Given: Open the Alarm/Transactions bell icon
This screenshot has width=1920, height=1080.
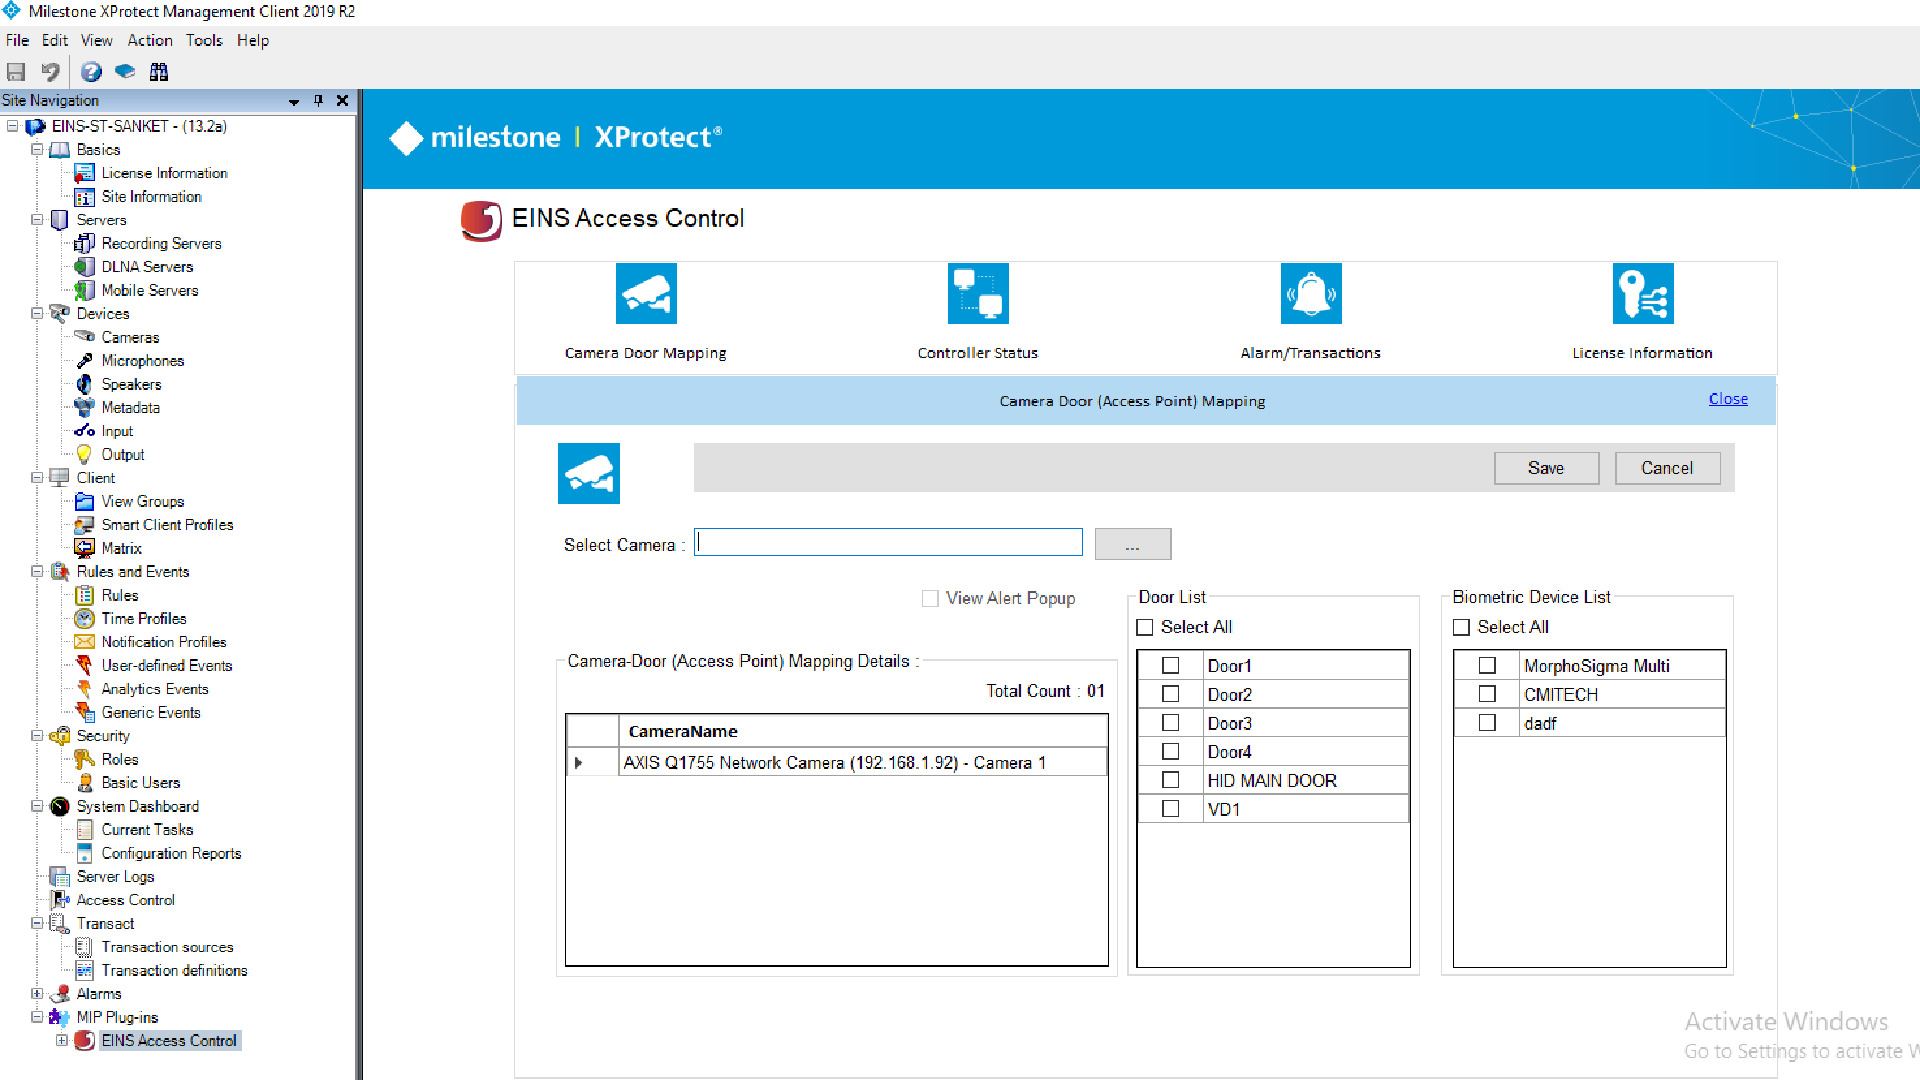Looking at the screenshot, I should pos(1311,293).
